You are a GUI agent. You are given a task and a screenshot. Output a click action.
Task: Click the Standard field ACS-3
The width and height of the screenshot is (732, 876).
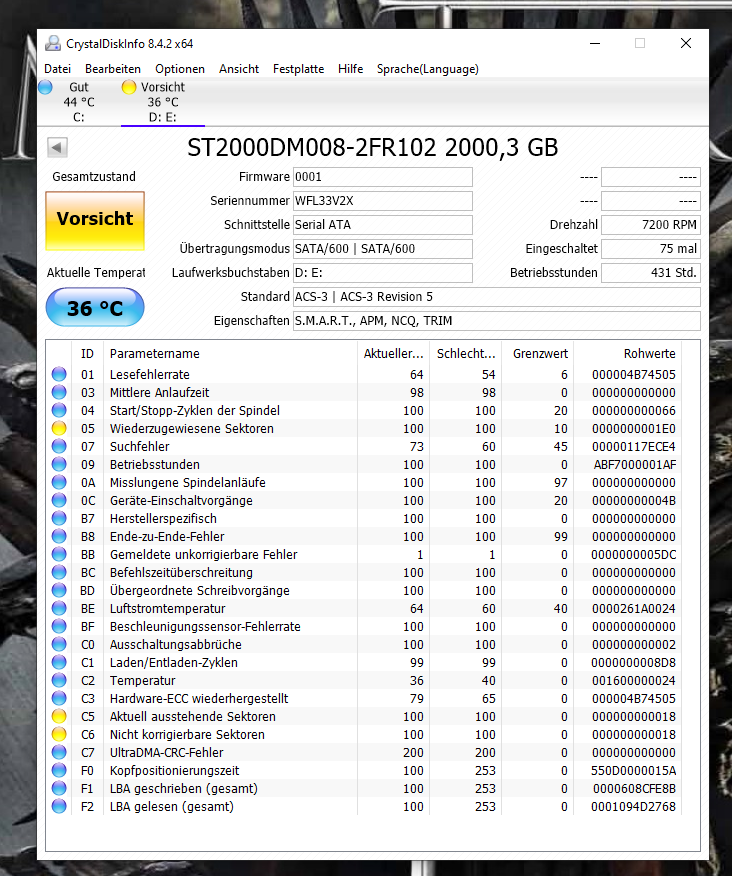click(x=497, y=297)
